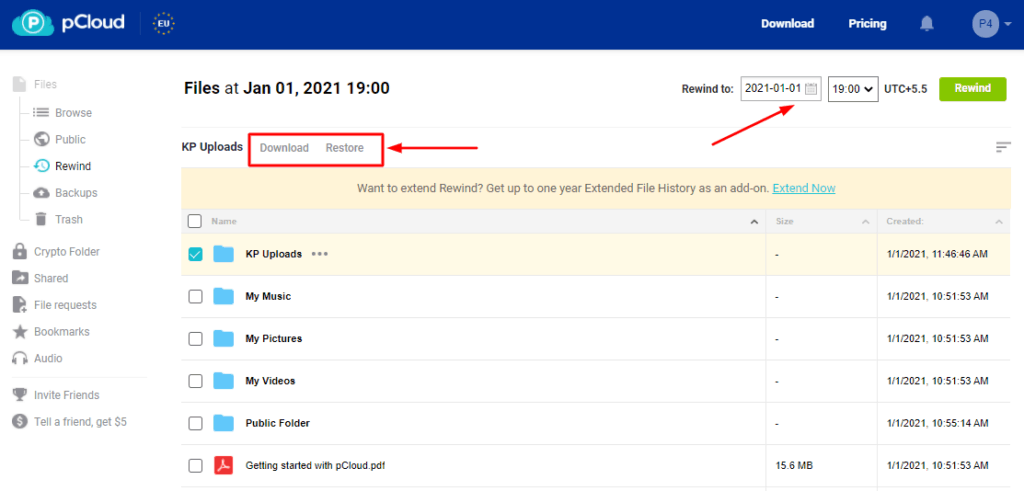Open Audio in the sidebar
1024x491 pixels.
click(48, 358)
